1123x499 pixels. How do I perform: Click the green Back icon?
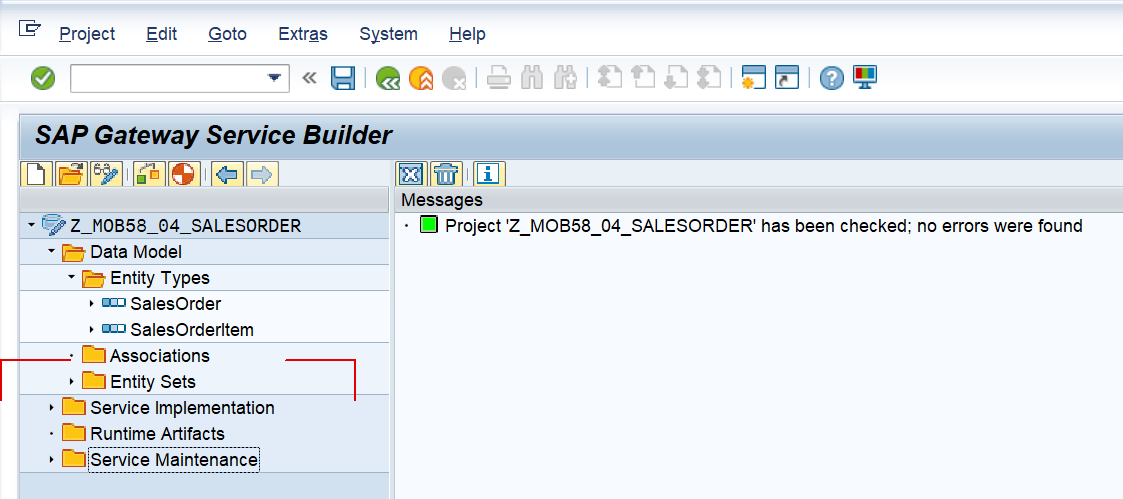[x=387, y=78]
